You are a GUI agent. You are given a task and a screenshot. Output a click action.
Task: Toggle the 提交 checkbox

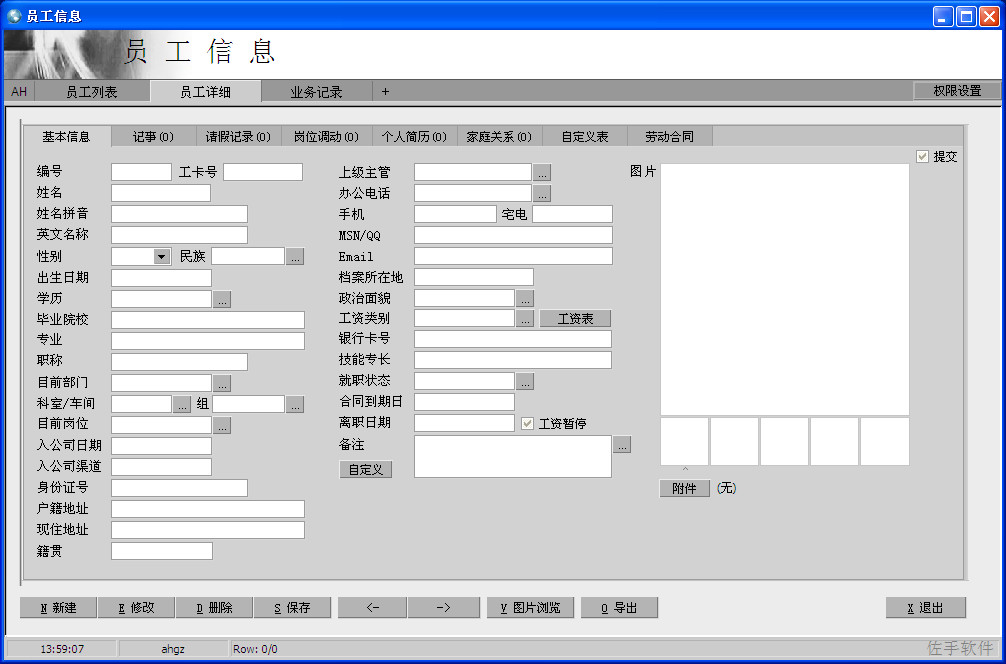tap(922, 156)
